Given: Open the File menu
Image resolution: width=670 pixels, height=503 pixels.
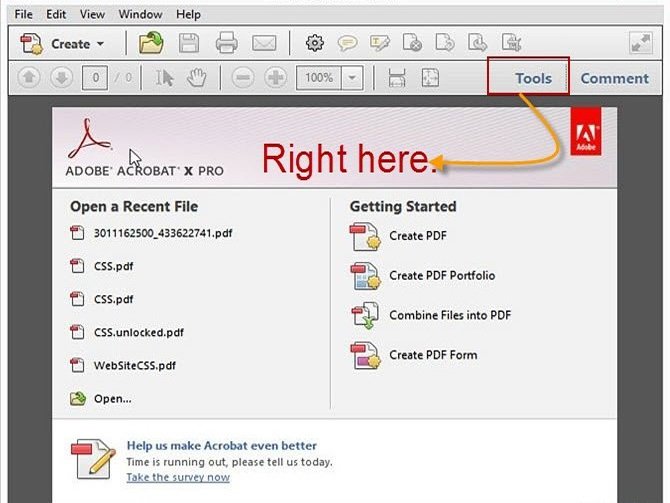Looking at the screenshot, I should click(23, 15).
